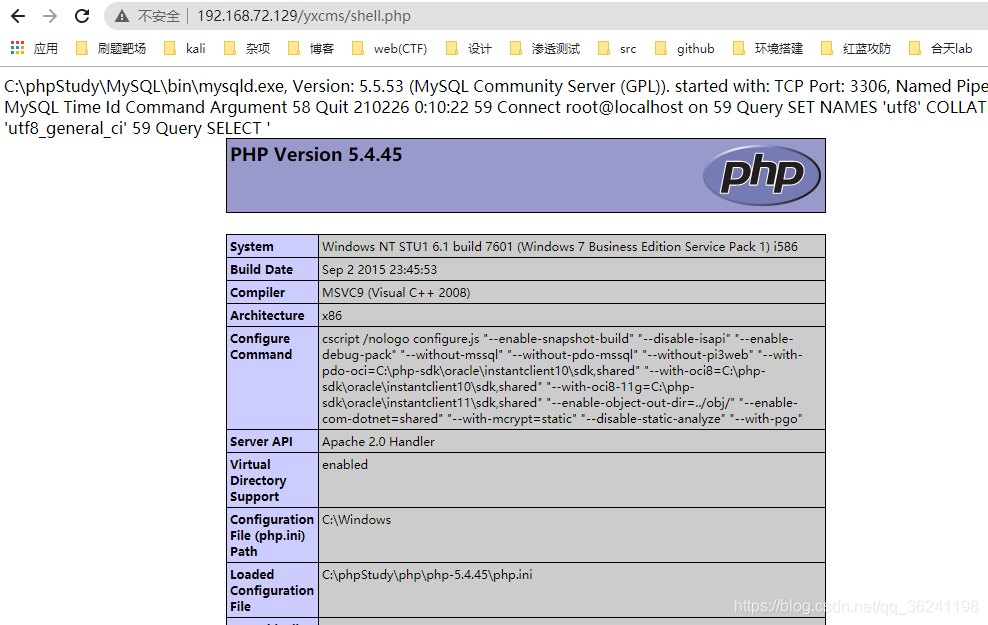Open the src bookmark folder

[x=617, y=49]
